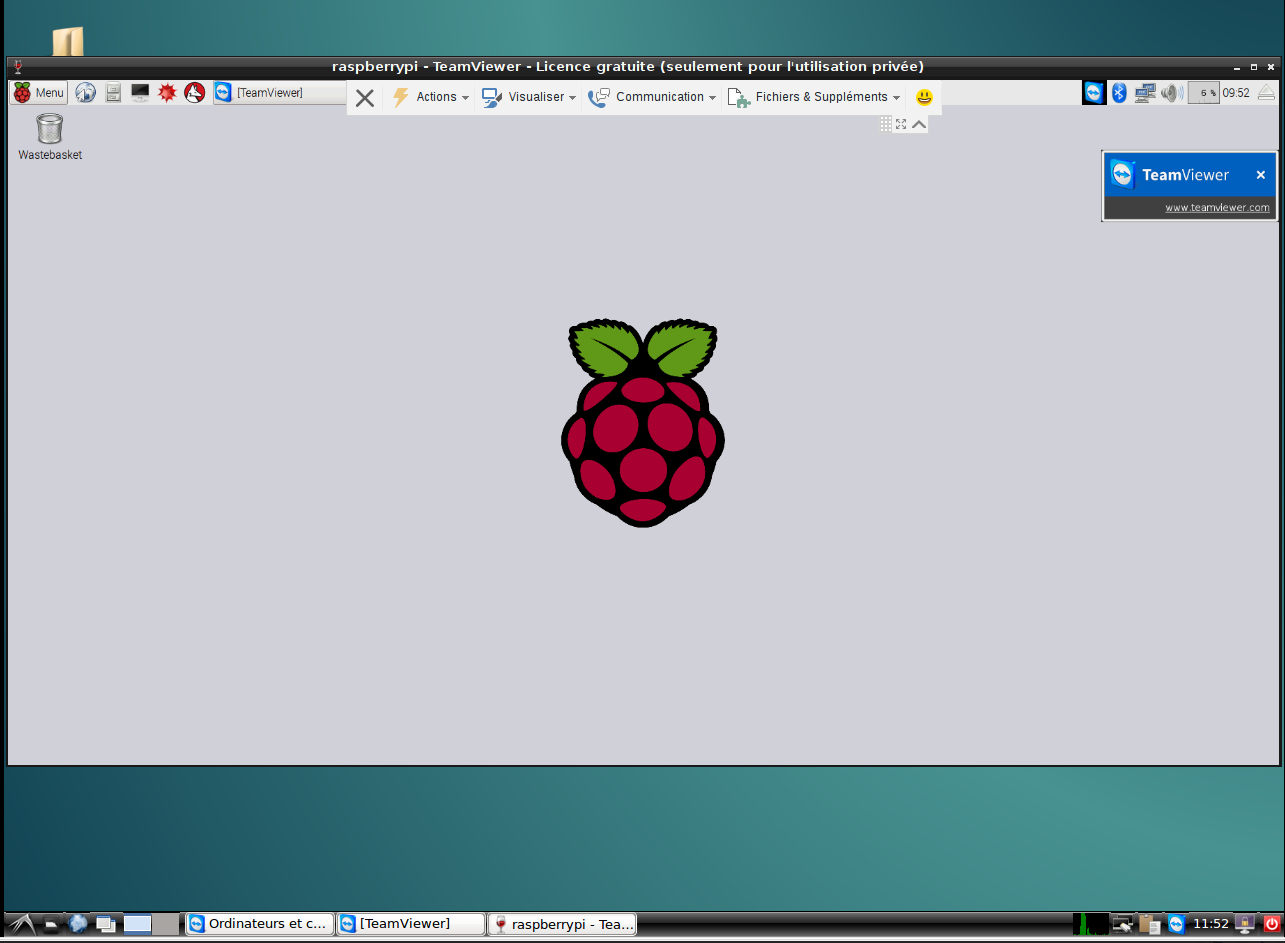
Task: Select [TeamViewer] task in remote panel
Action: point(280,93)
